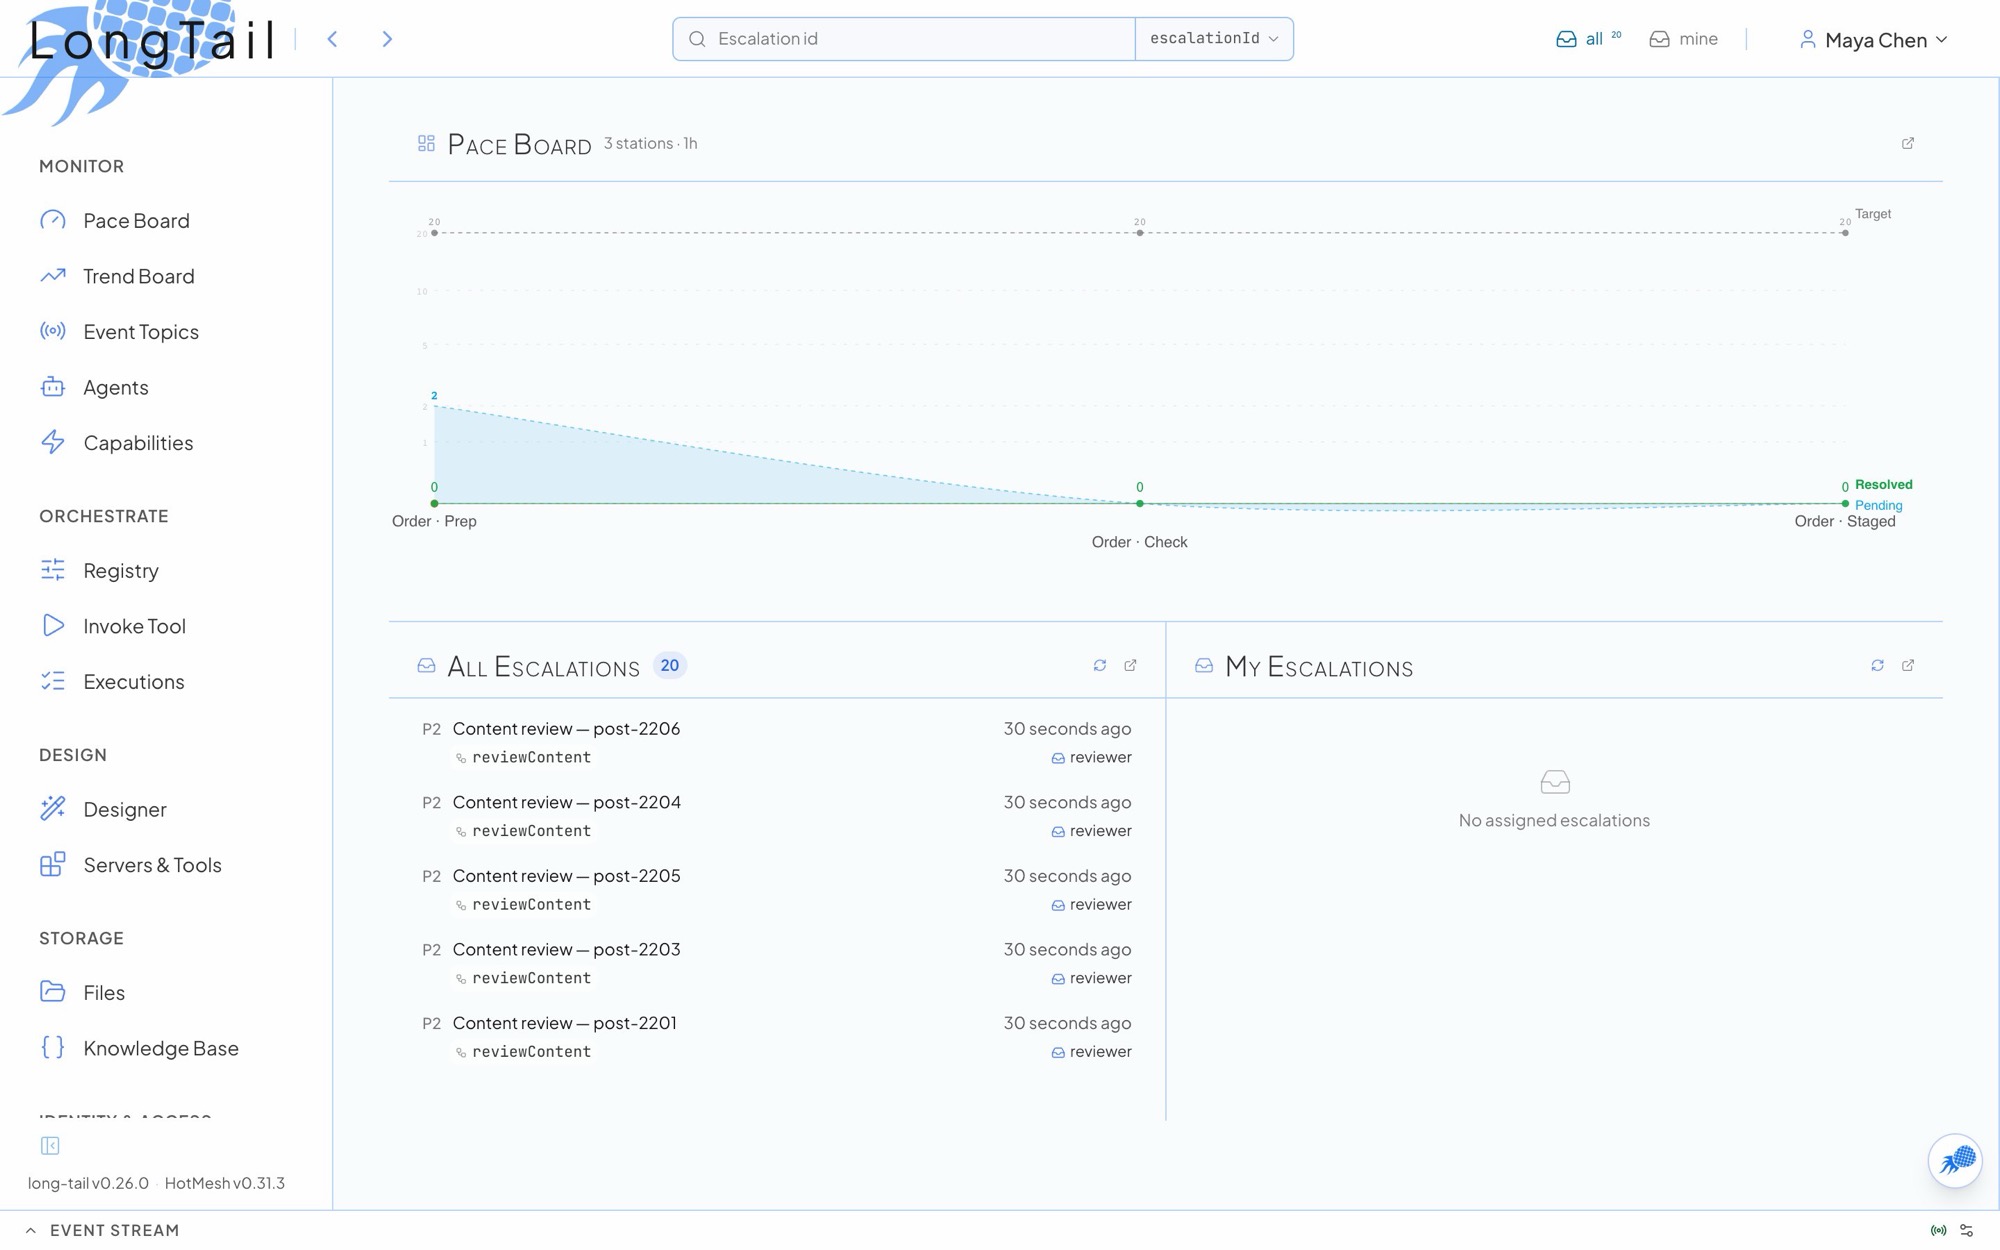The width and height of the screenshot is (2000, 1250).
Task: Open escalation Content review post-2206
Action: [x=777, y=742]
